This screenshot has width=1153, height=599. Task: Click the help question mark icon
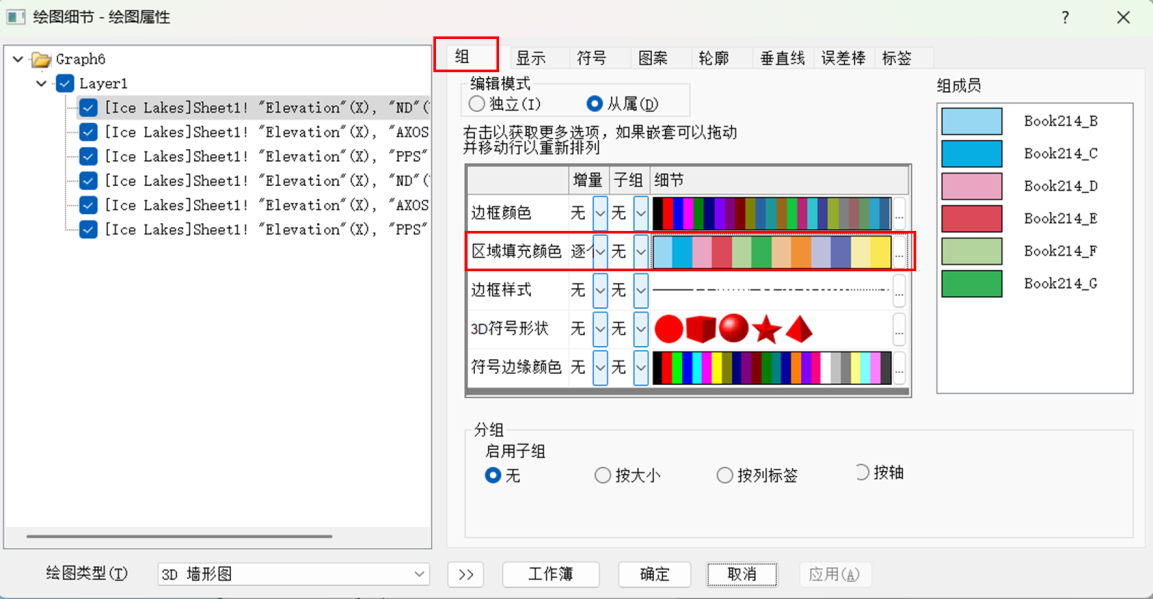1066,17
